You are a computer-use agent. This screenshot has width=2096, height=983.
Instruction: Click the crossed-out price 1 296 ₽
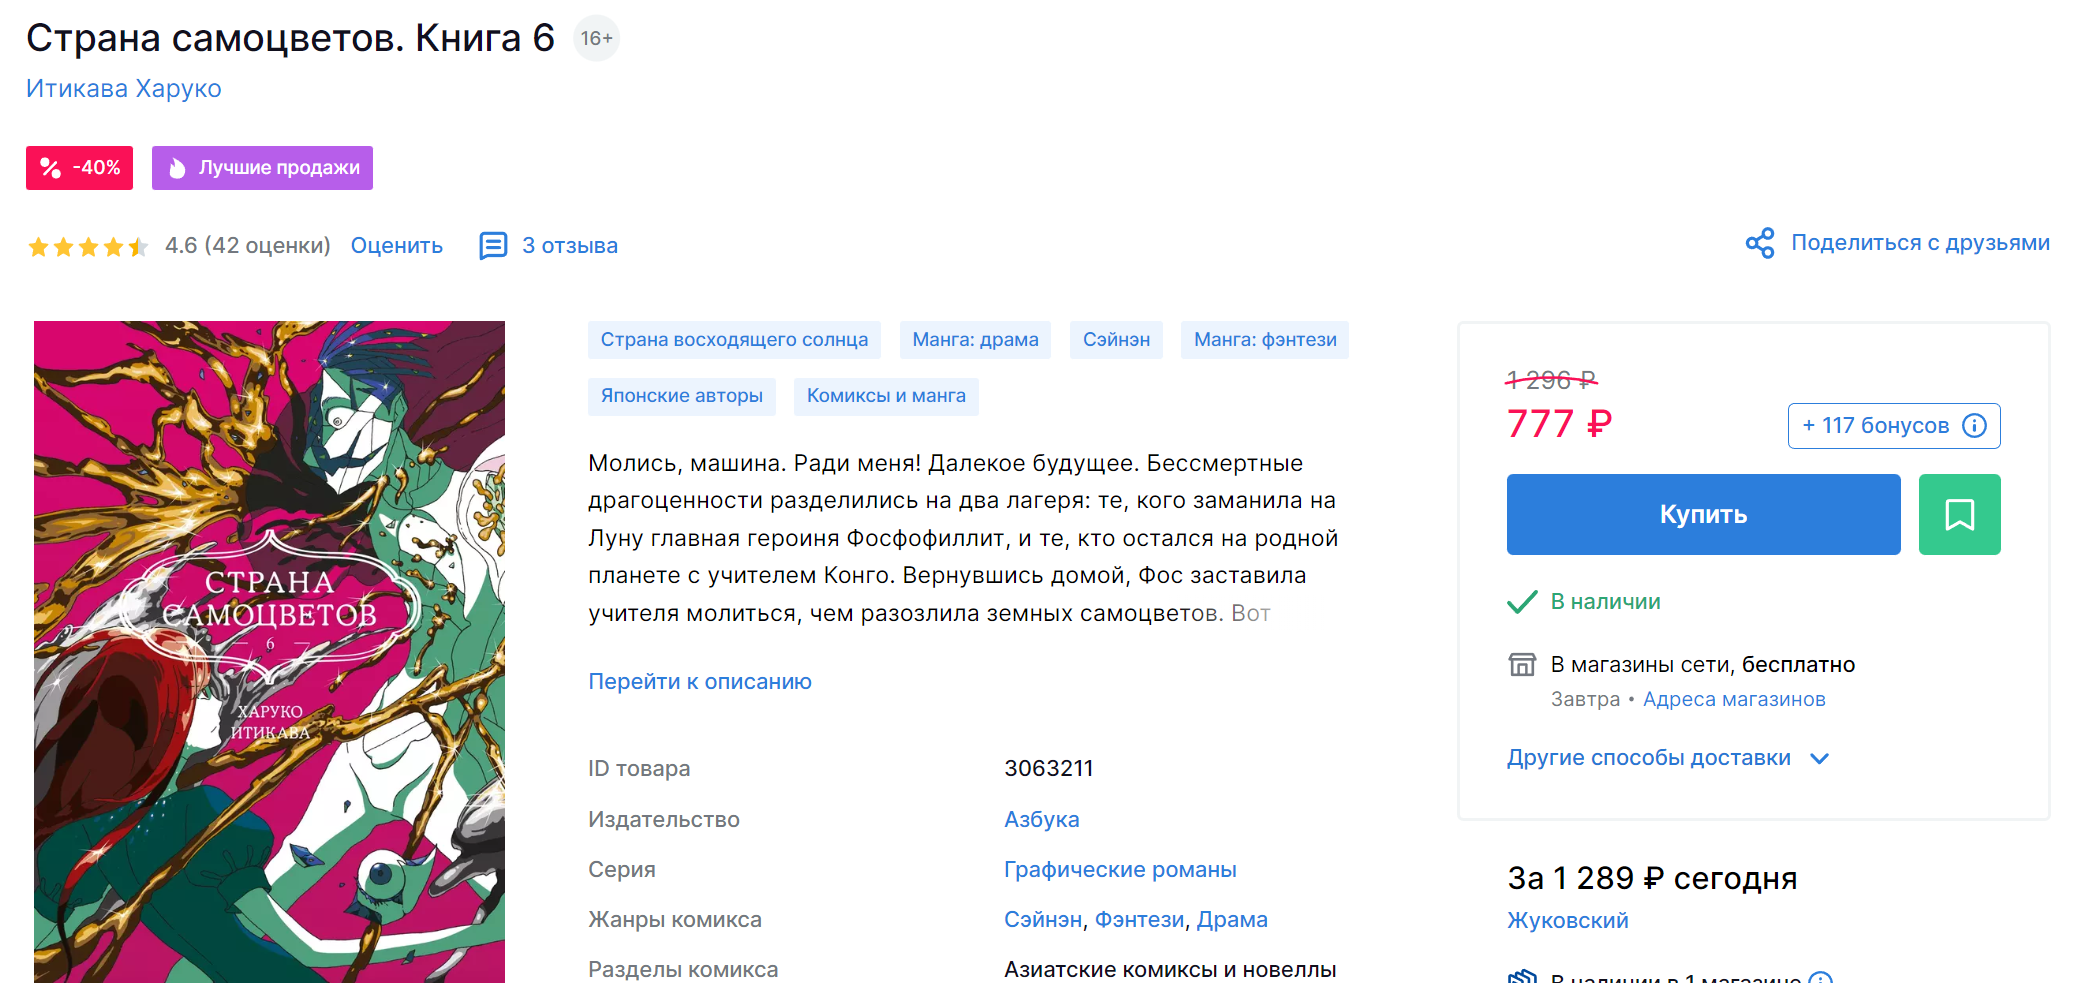1551,380
